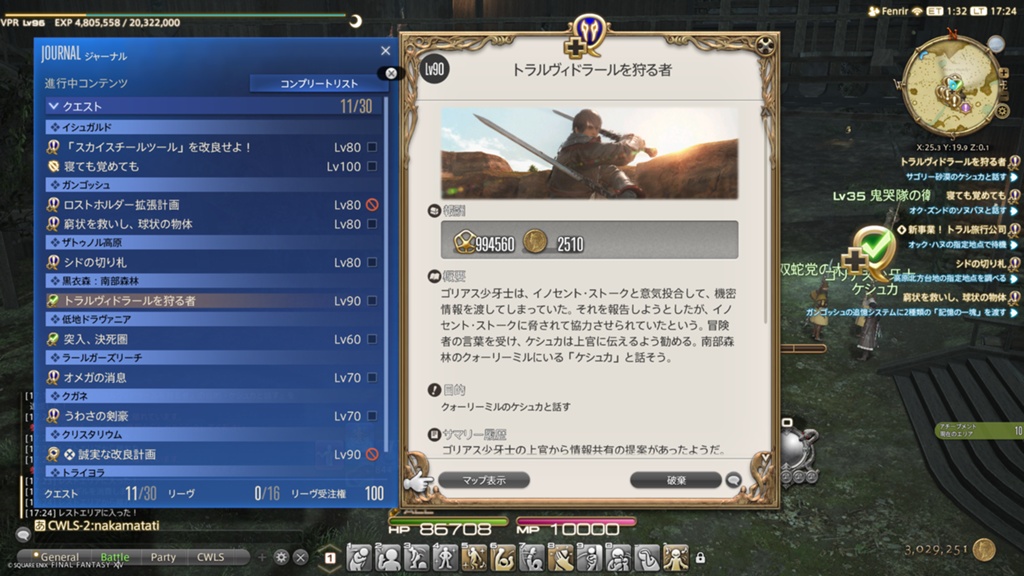The width and height of the screenshot is (1024, 576).
Task: Click the gil coin icon at bottom right
Action: coord(984,550)
